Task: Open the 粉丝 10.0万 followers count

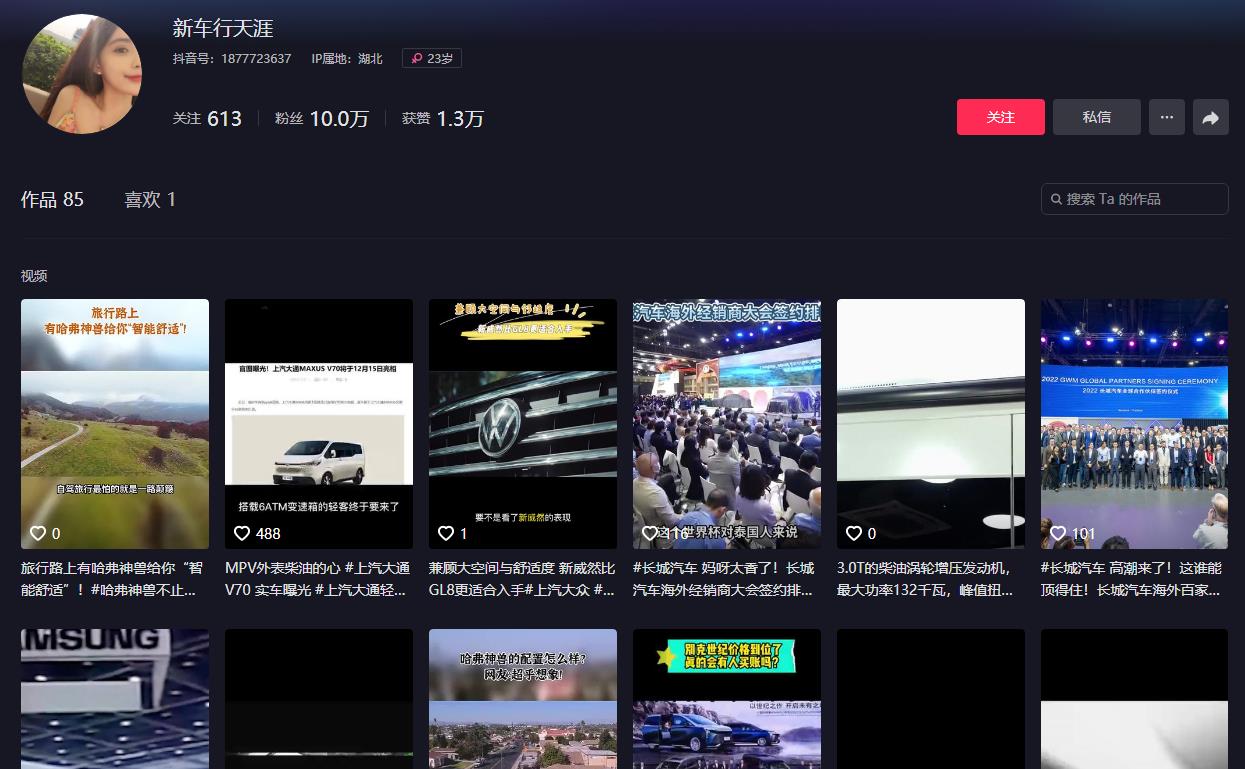Action: (x=322, y=118)
